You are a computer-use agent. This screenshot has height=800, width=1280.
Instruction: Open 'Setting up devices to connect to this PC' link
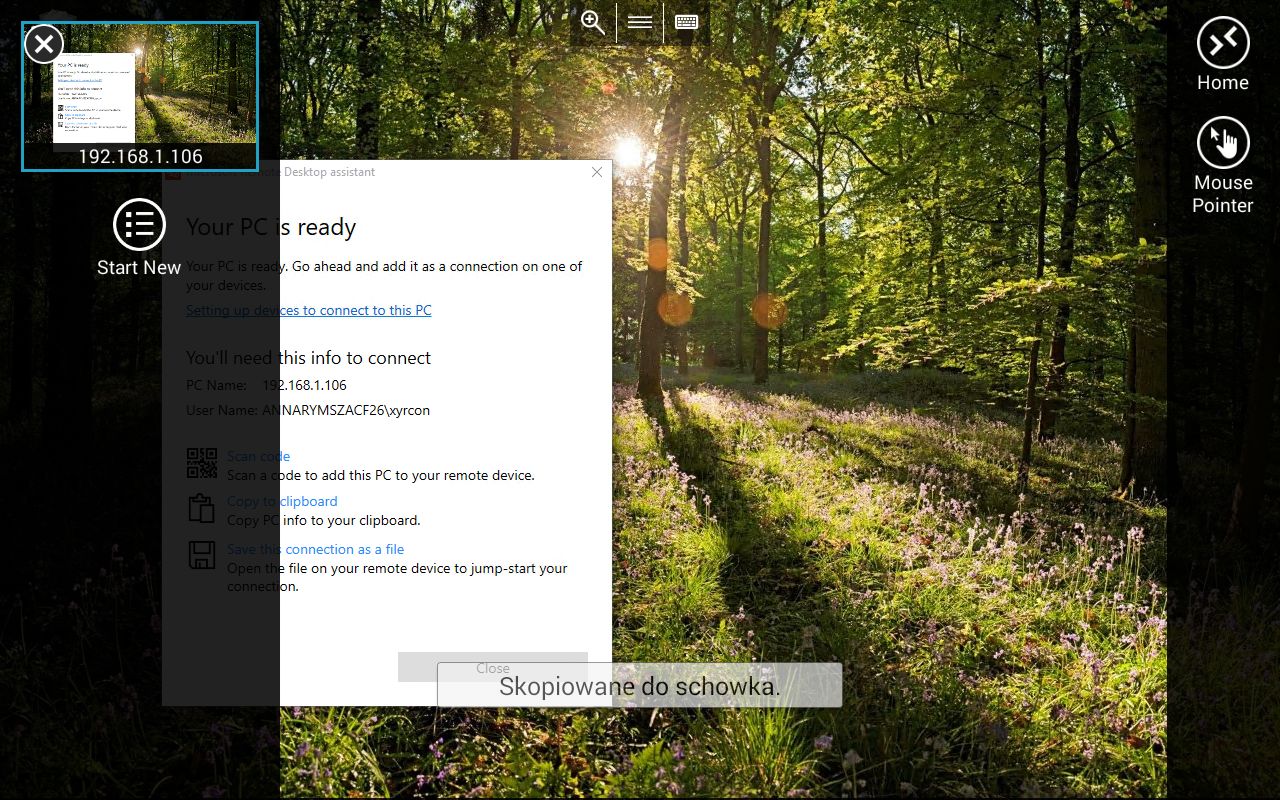(309, 310)
